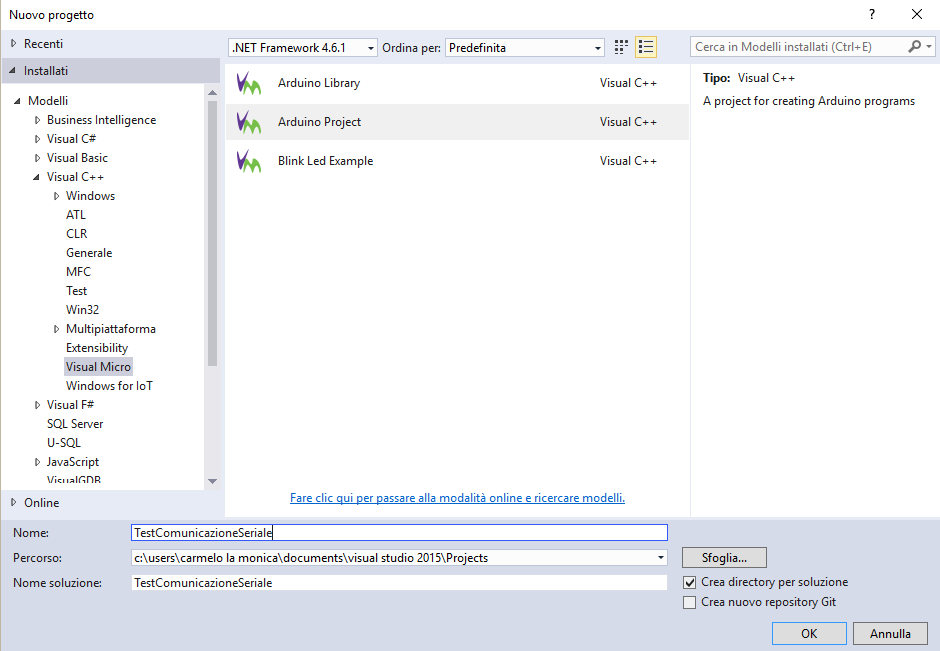Click the search magnifier icon
This screenshot has width=940, height=651.
pyautogui.click(x=914, y=47)
